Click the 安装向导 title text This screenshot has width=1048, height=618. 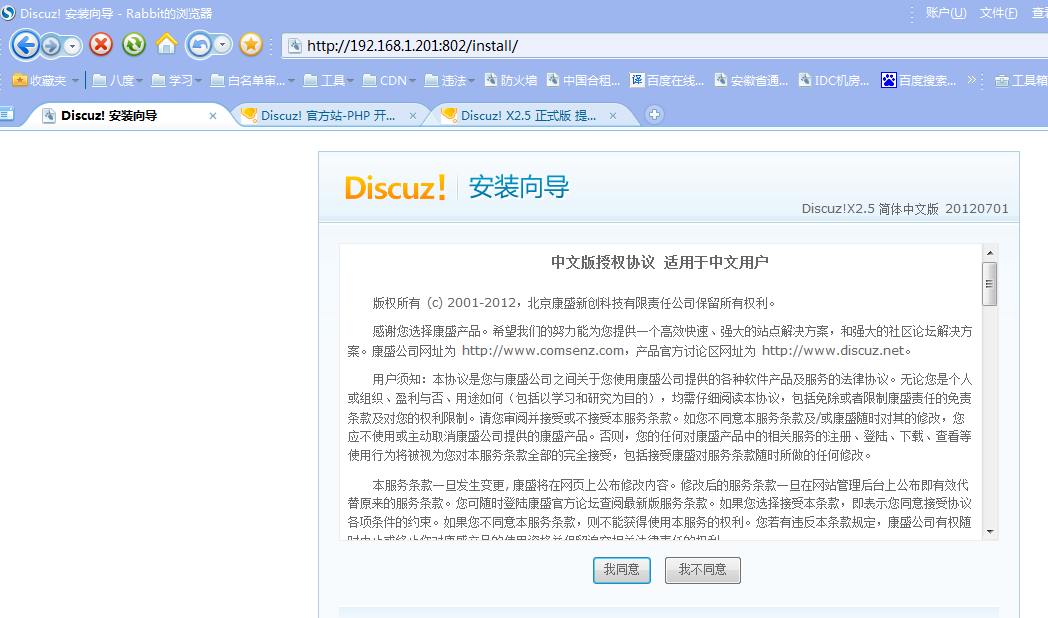point(519,186)
